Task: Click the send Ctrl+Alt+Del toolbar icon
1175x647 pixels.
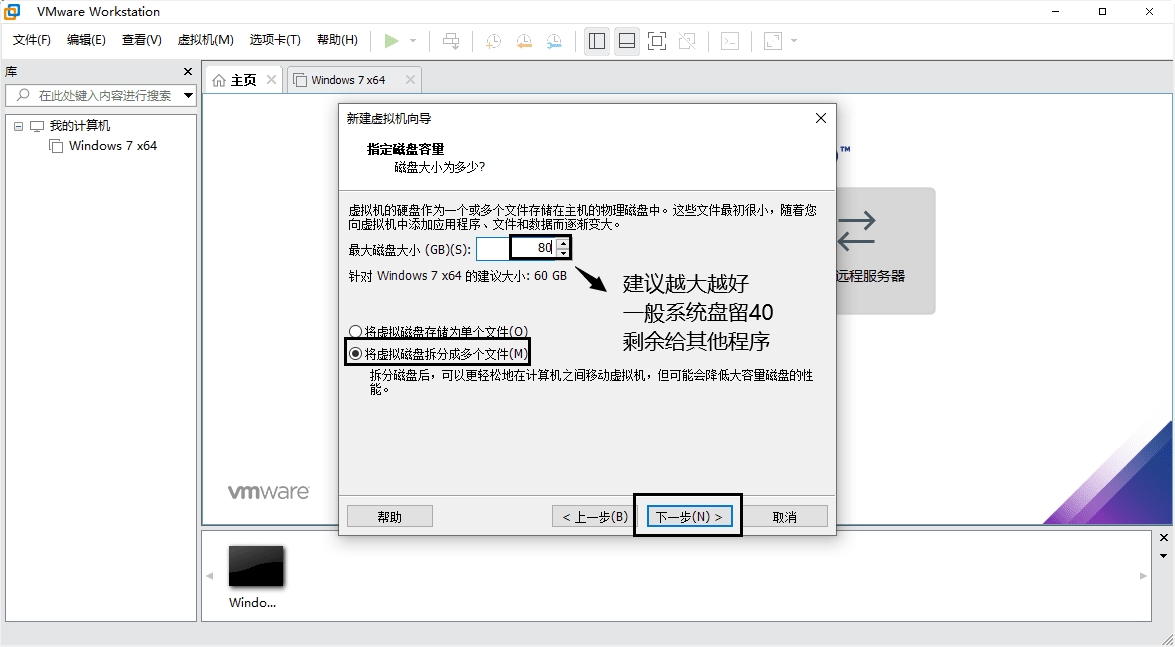Action: (451, 40)
